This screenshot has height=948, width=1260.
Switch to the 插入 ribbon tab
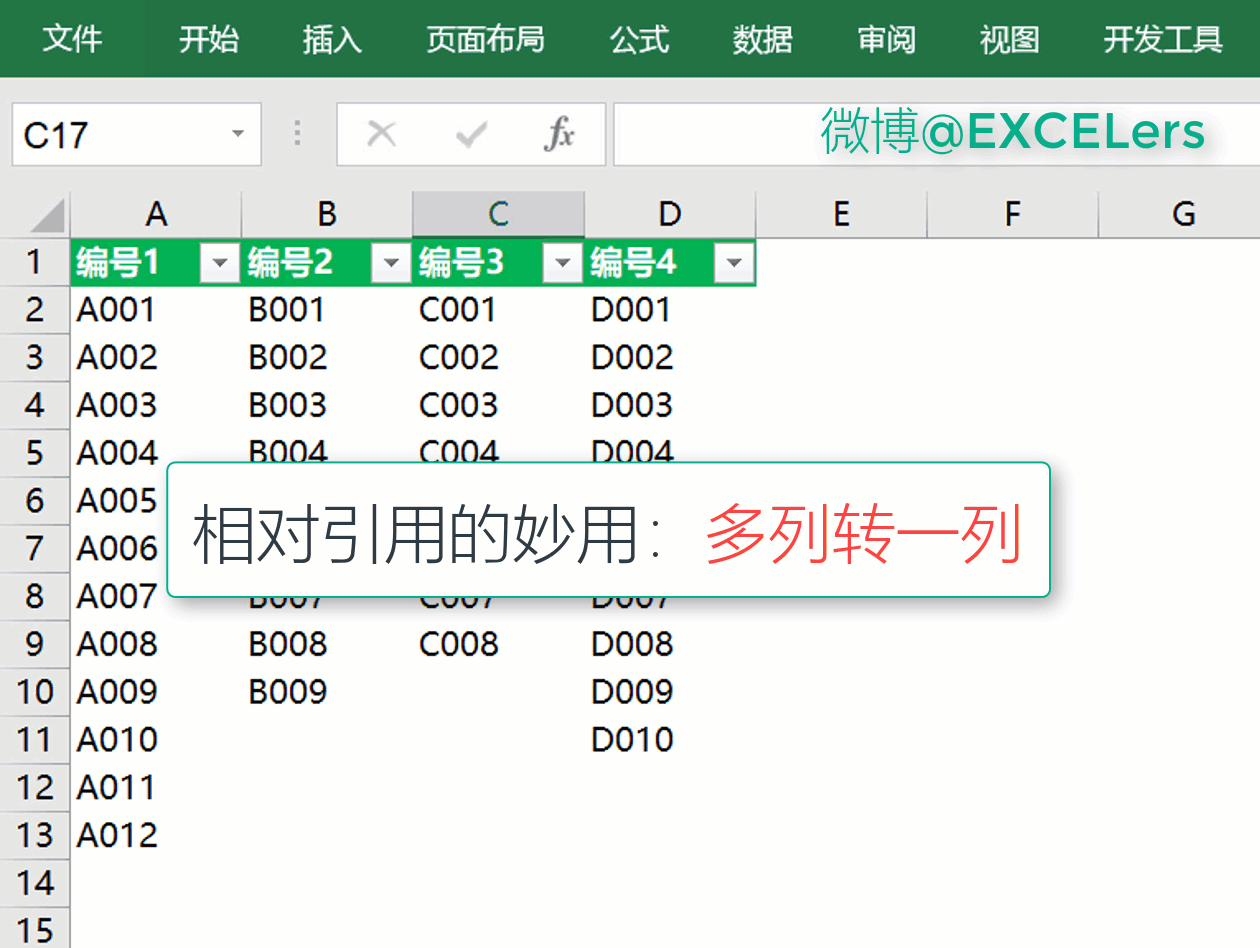click(332, 39)
